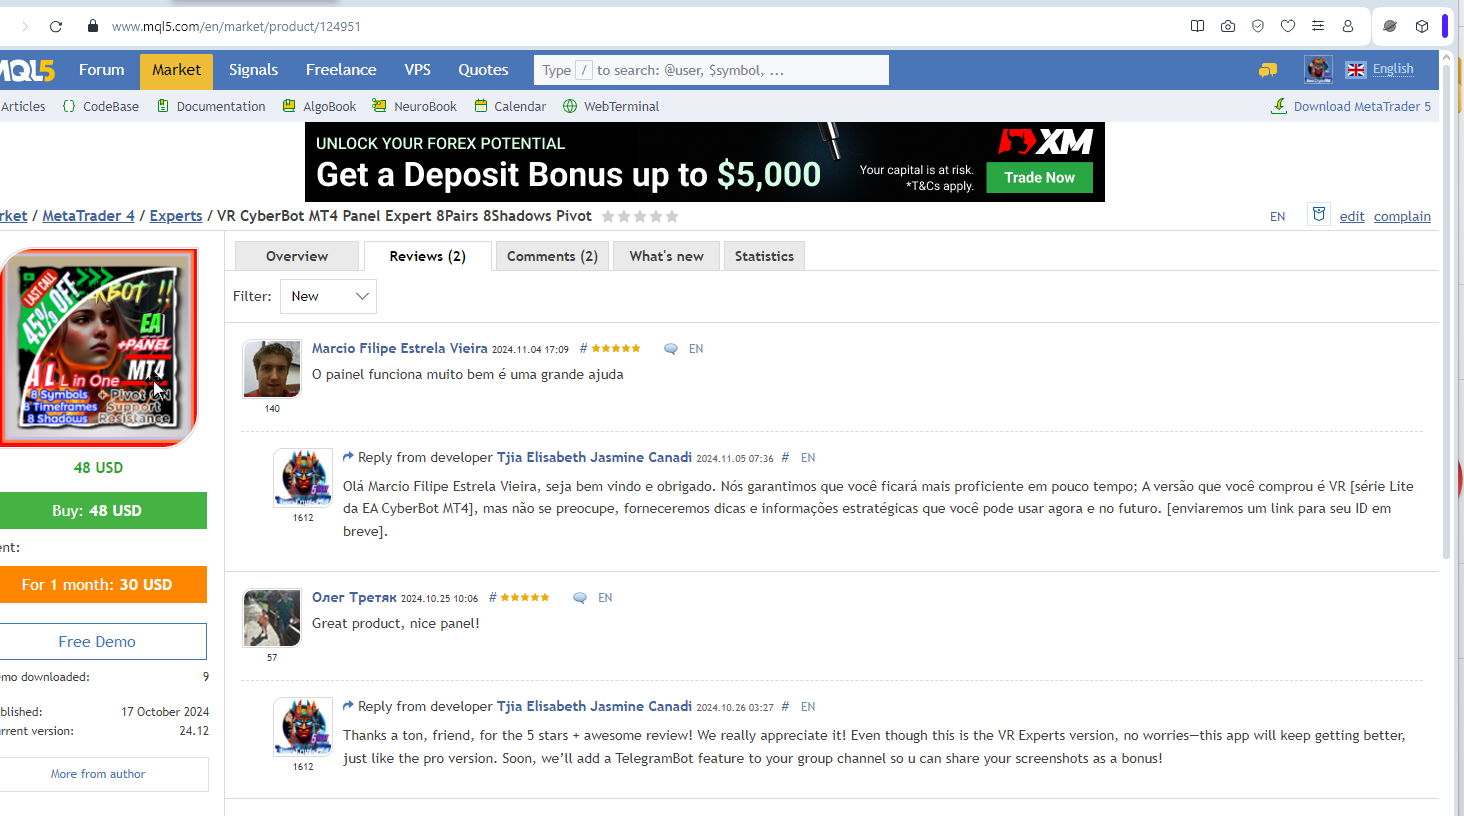The image size is (1464, 816).
Task: Reload the page with the refresh icon
Action: point(56,26)
